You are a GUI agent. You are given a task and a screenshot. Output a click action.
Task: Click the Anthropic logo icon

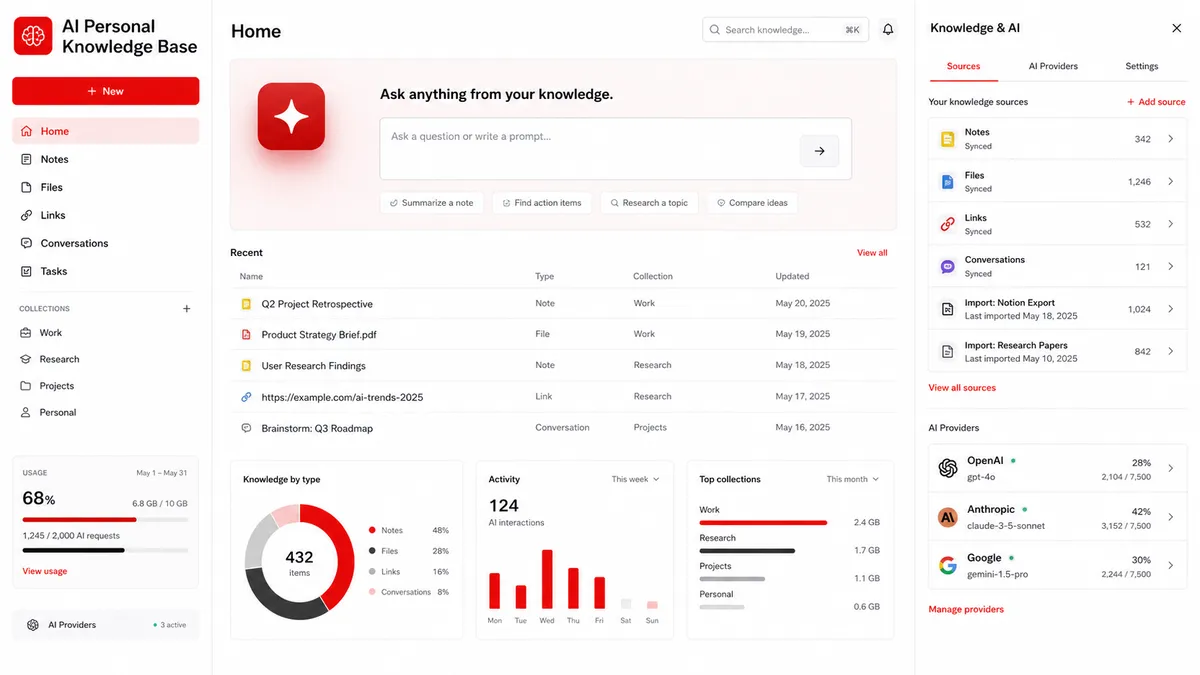point(948,517)
